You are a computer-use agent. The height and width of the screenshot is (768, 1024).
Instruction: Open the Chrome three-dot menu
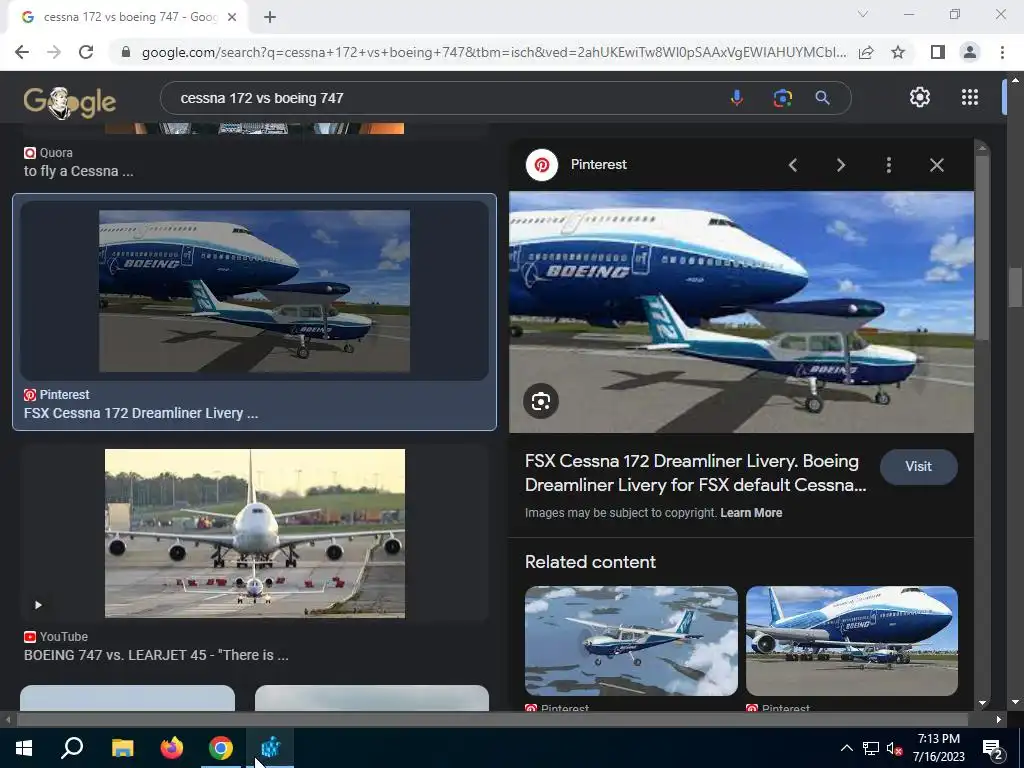pyautogui.click(x=1002, y=52)
